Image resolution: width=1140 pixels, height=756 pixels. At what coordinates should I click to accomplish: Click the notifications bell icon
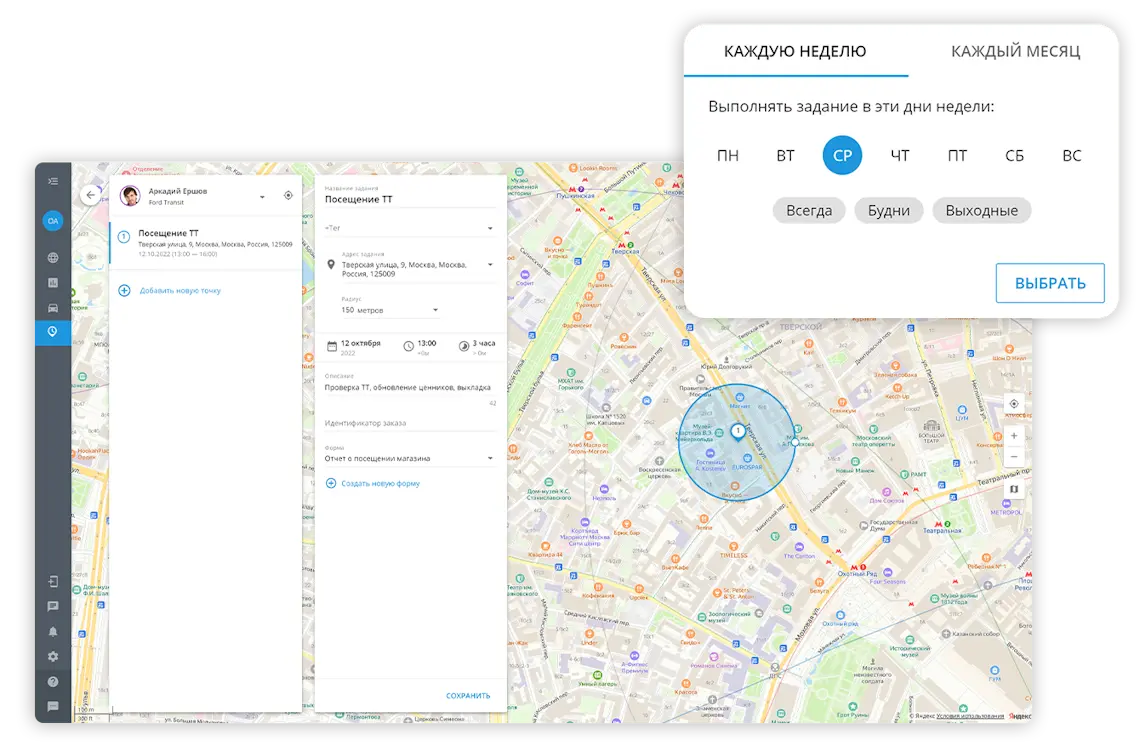tap(53, 631)
